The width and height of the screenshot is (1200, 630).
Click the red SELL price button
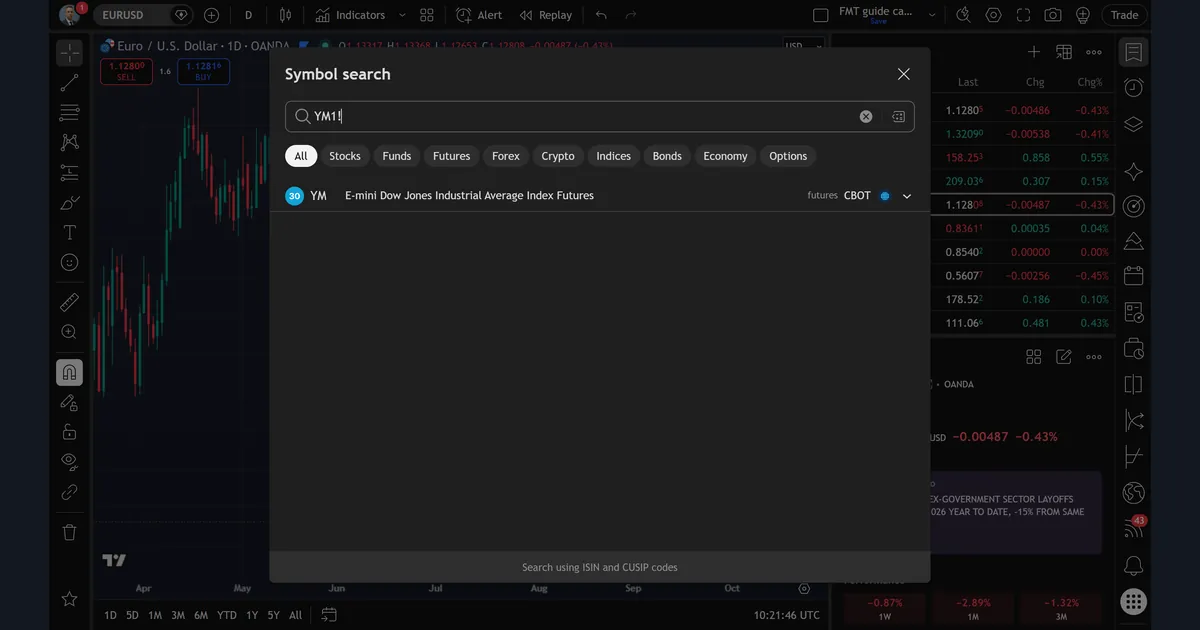click(126, 71)
